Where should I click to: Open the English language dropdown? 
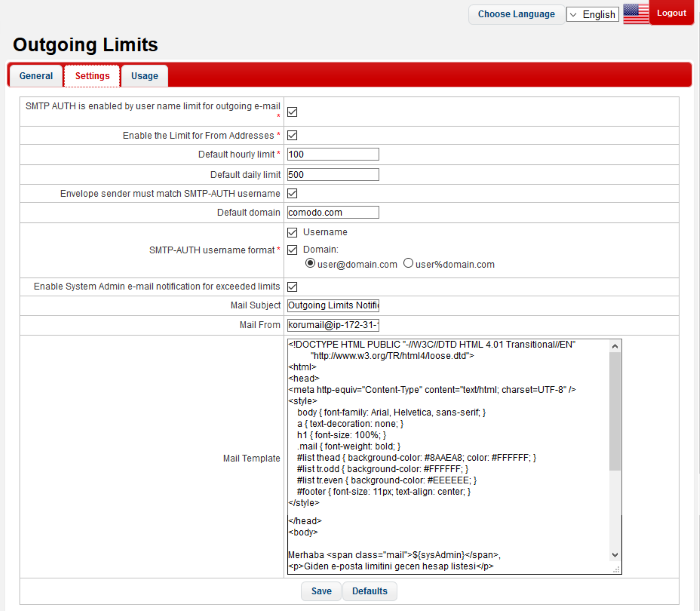592,14
